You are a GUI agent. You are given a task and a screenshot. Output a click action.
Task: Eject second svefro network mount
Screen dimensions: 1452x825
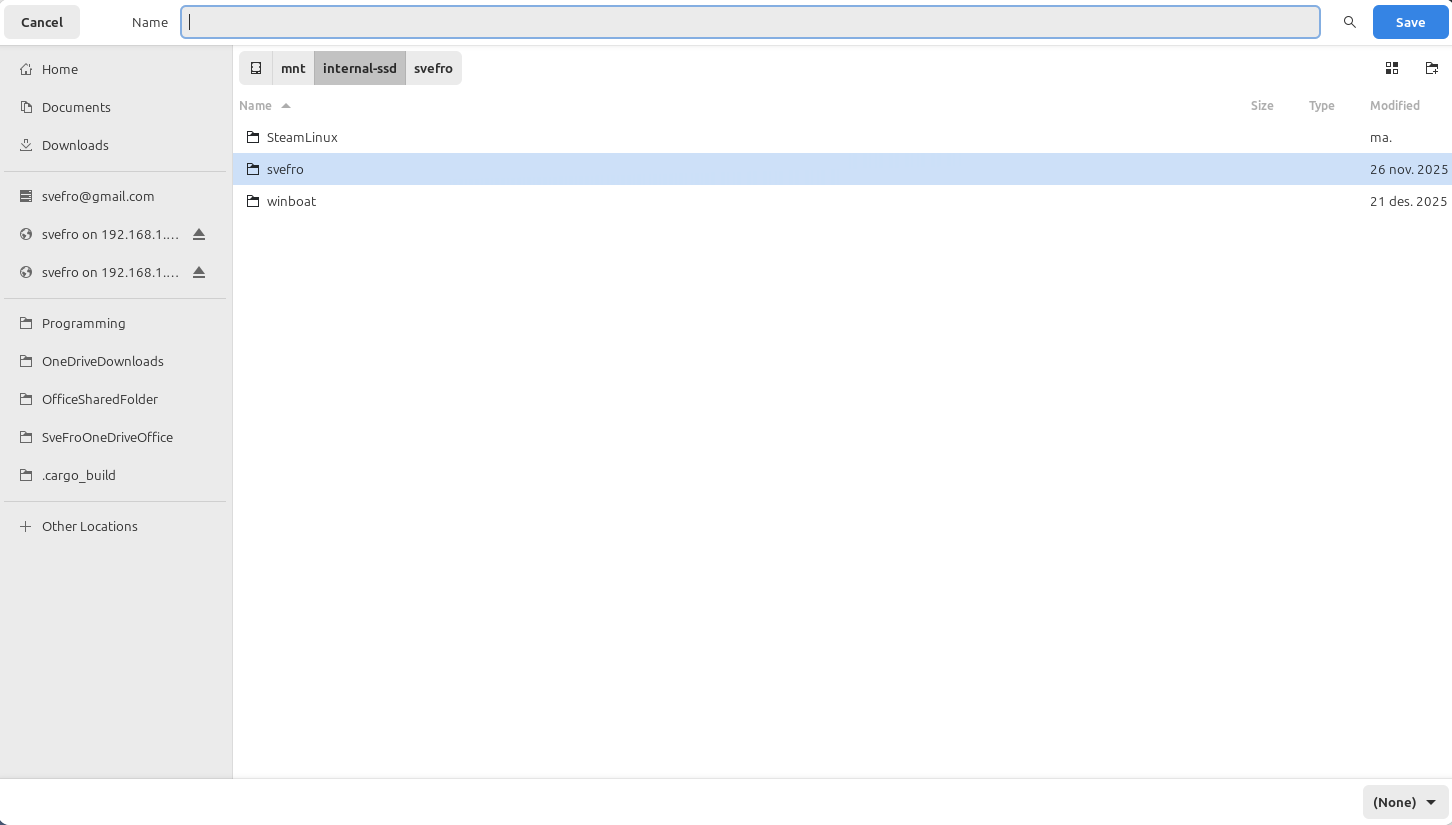pyautogui.click(x=199, y=272)
